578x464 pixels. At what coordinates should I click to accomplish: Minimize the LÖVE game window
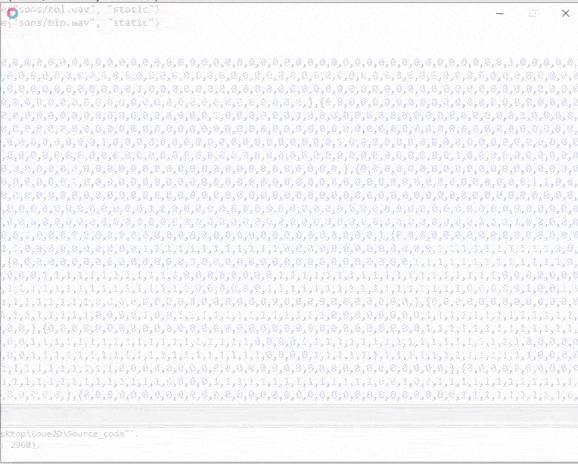pos(500,13)
